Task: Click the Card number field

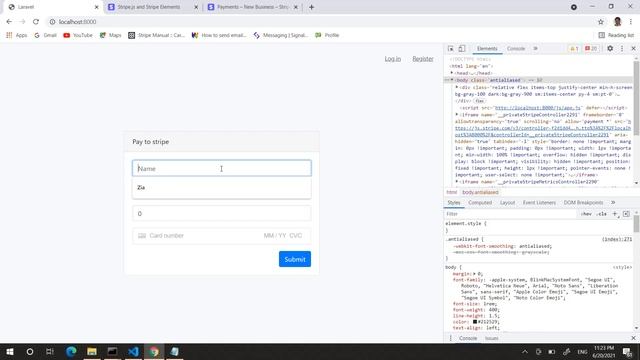Action: (222, 236)
